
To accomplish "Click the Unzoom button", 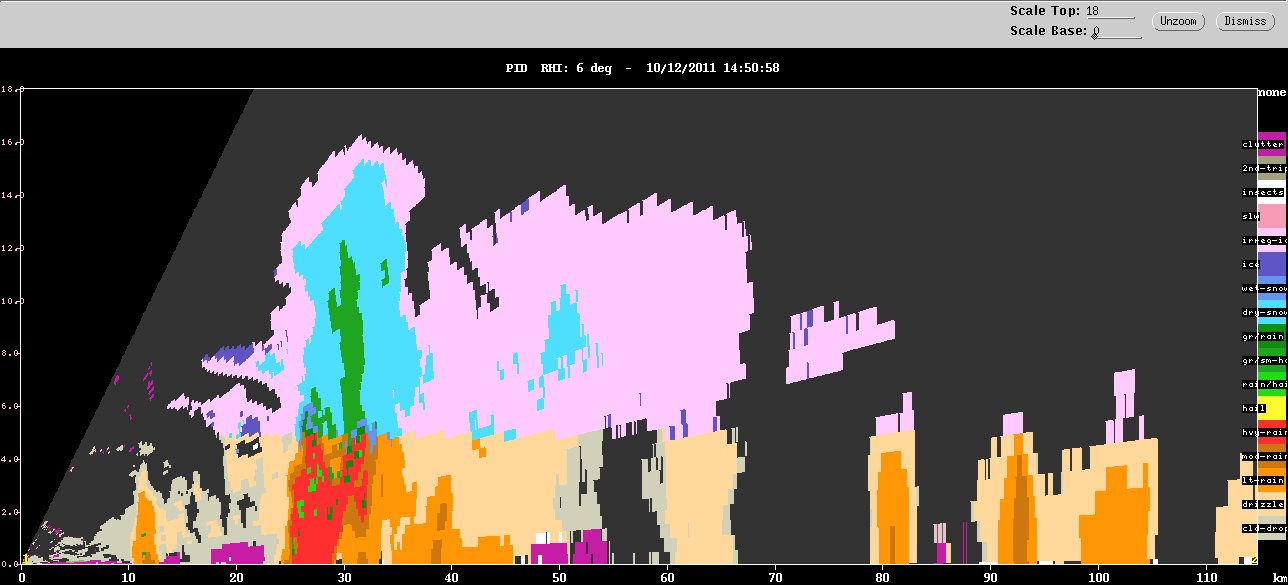I will pos(1178,21).
